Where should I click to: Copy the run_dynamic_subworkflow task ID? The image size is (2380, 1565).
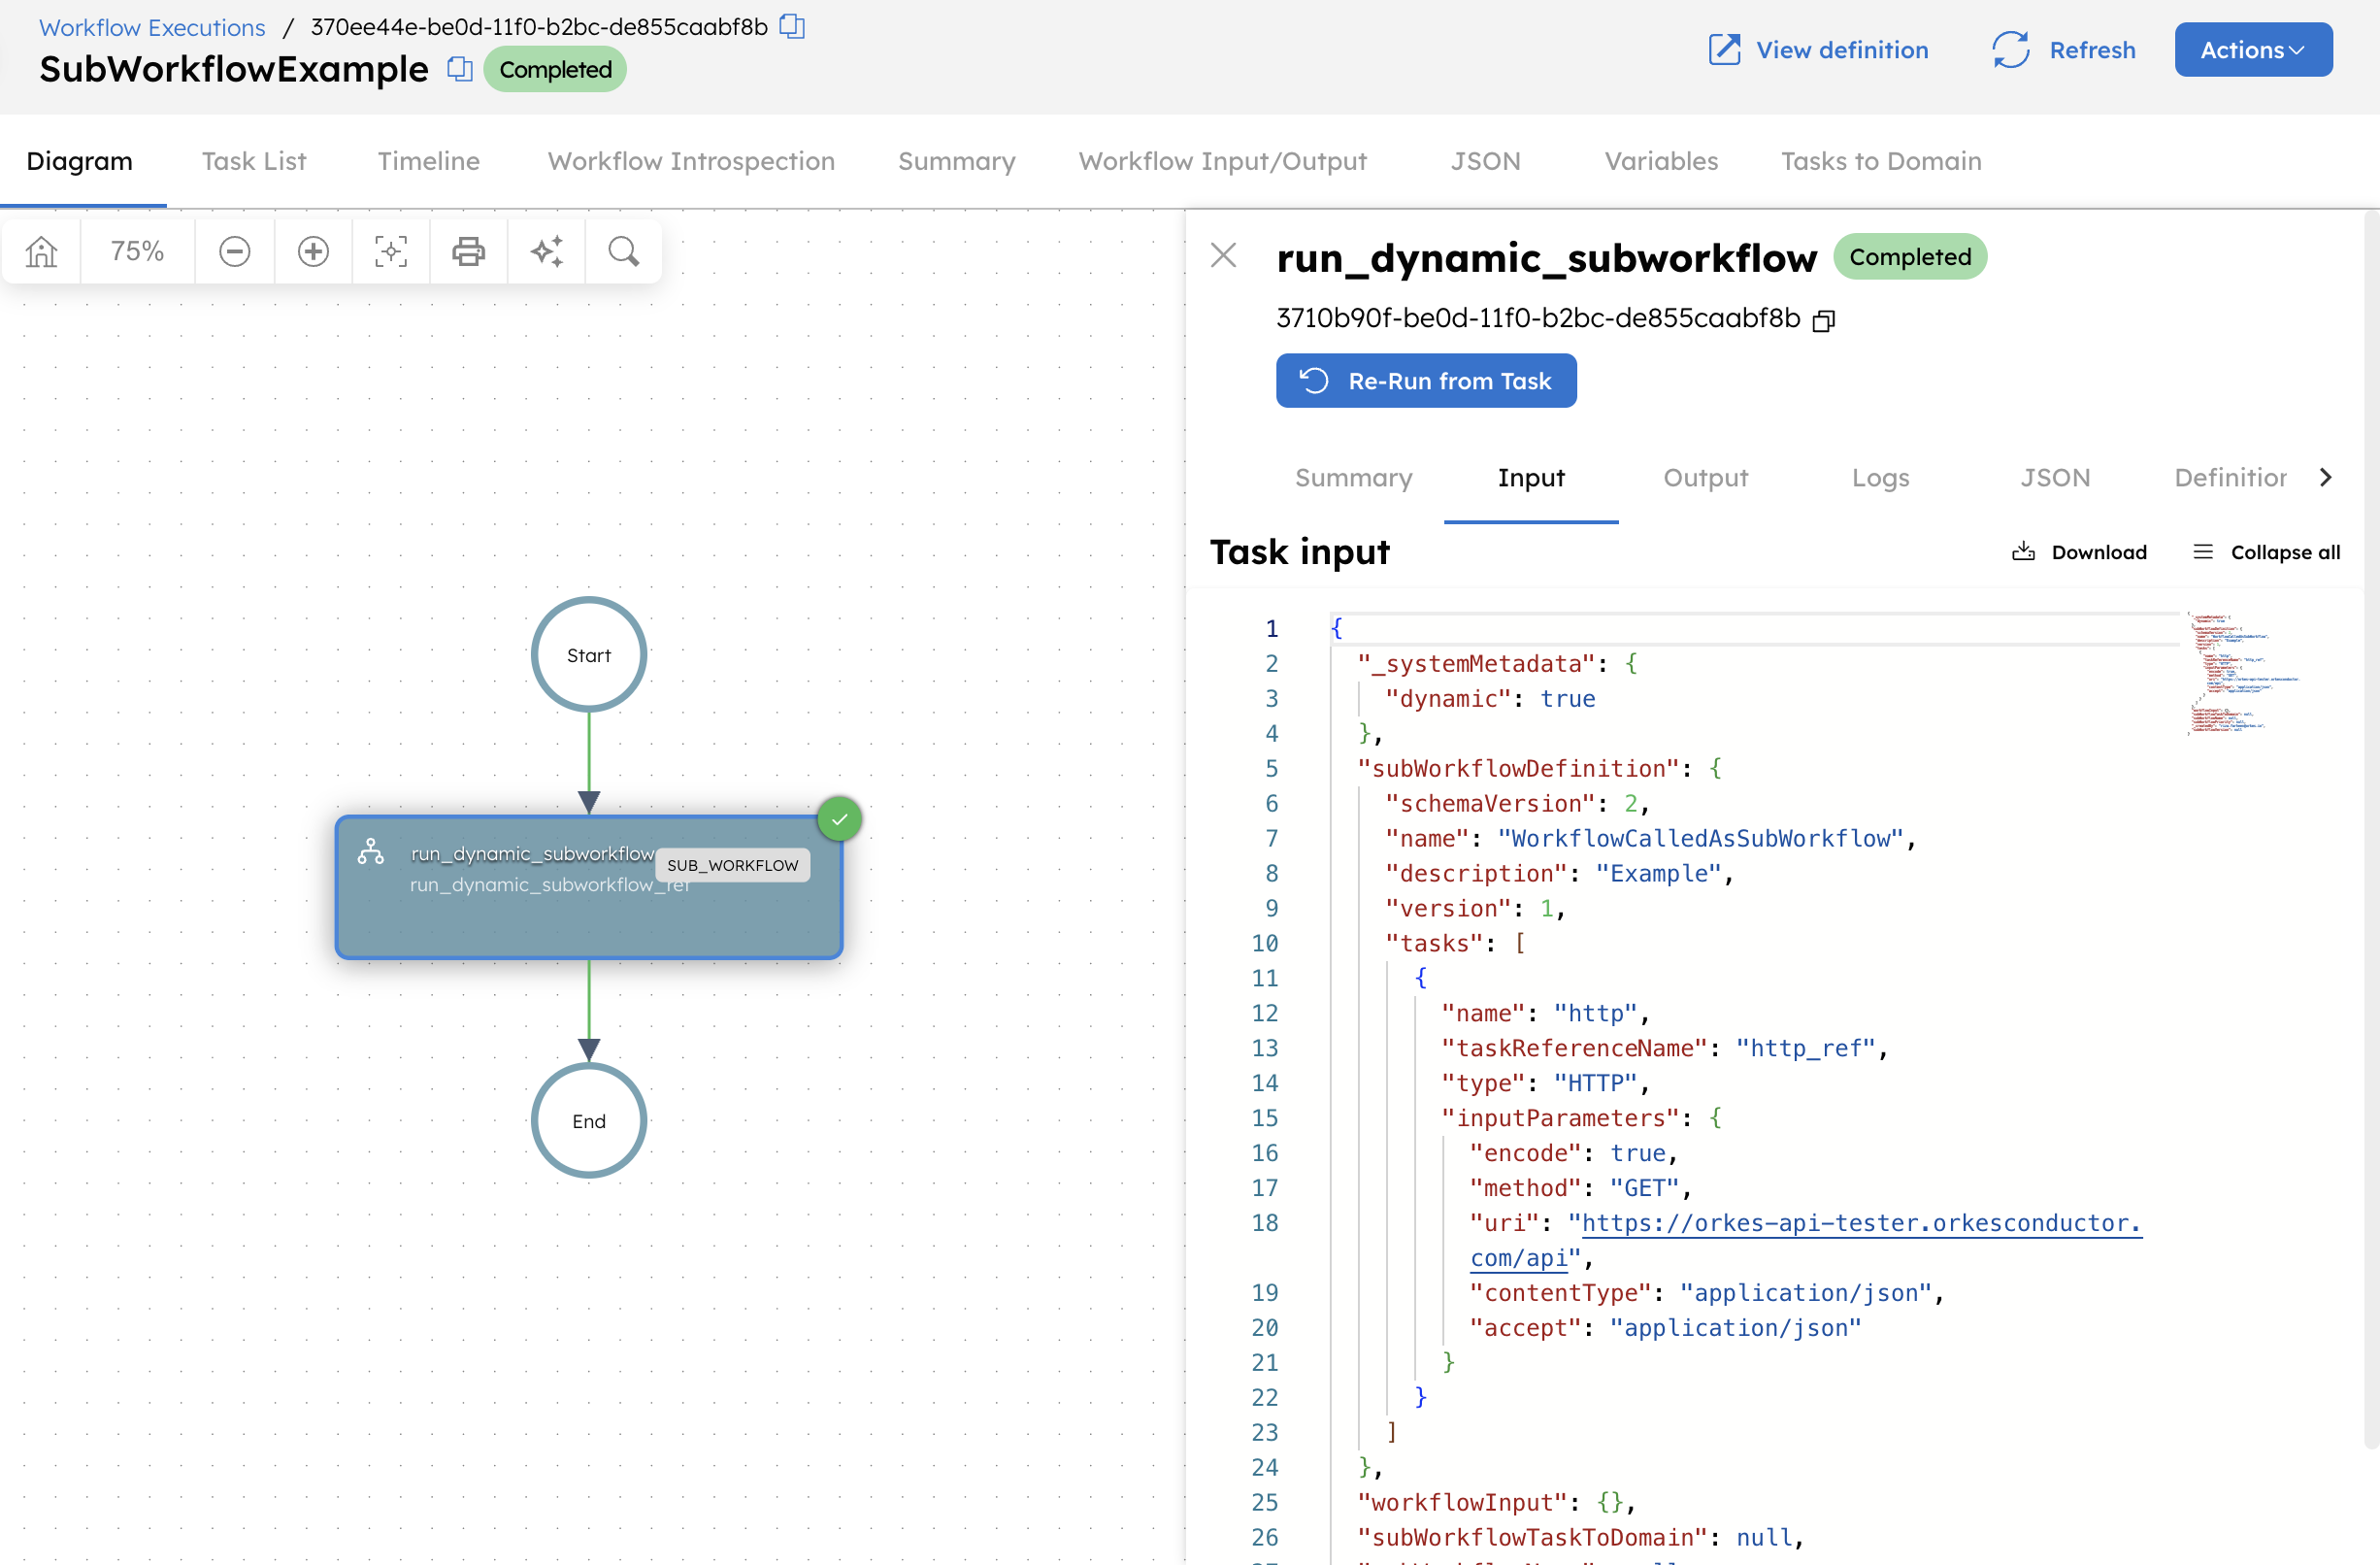1824,320
